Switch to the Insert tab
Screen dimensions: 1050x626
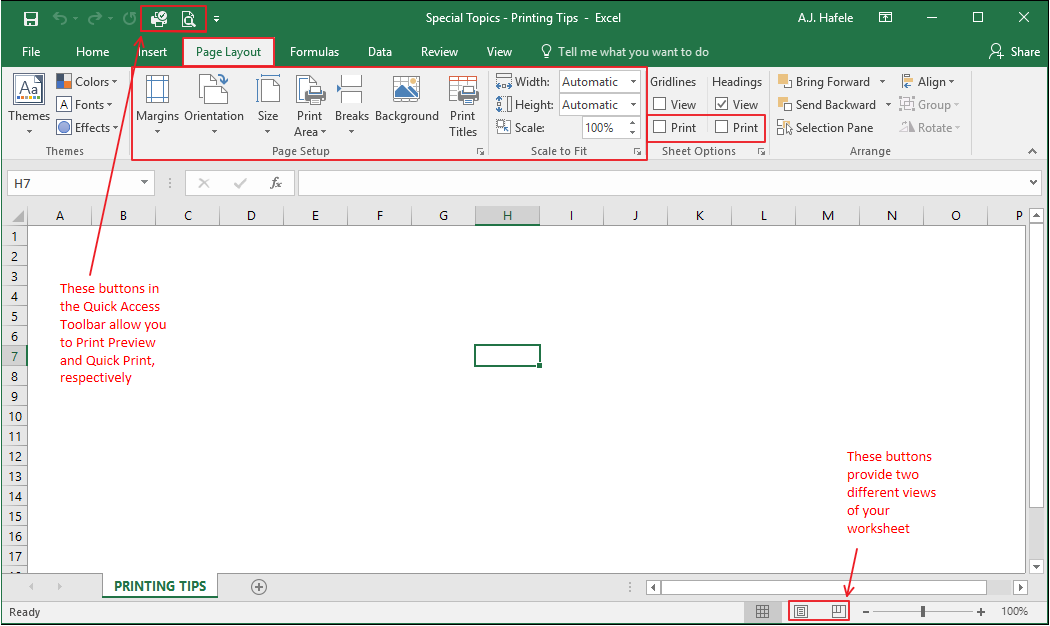point(152,52)
